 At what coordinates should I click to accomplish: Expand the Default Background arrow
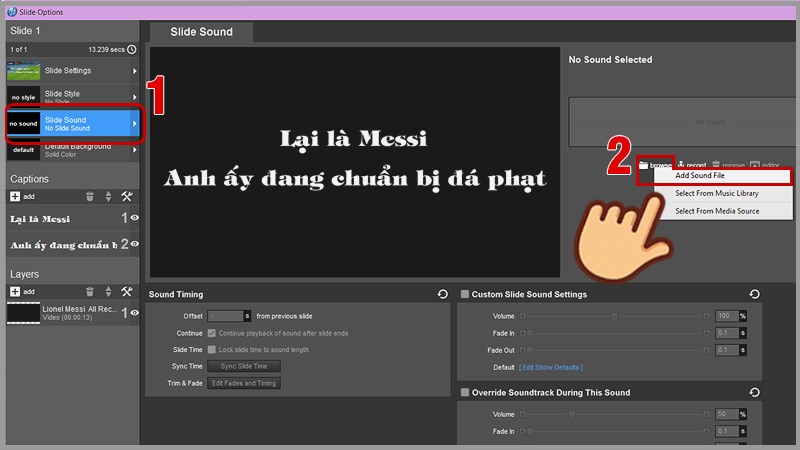click(x=135, y=150)
